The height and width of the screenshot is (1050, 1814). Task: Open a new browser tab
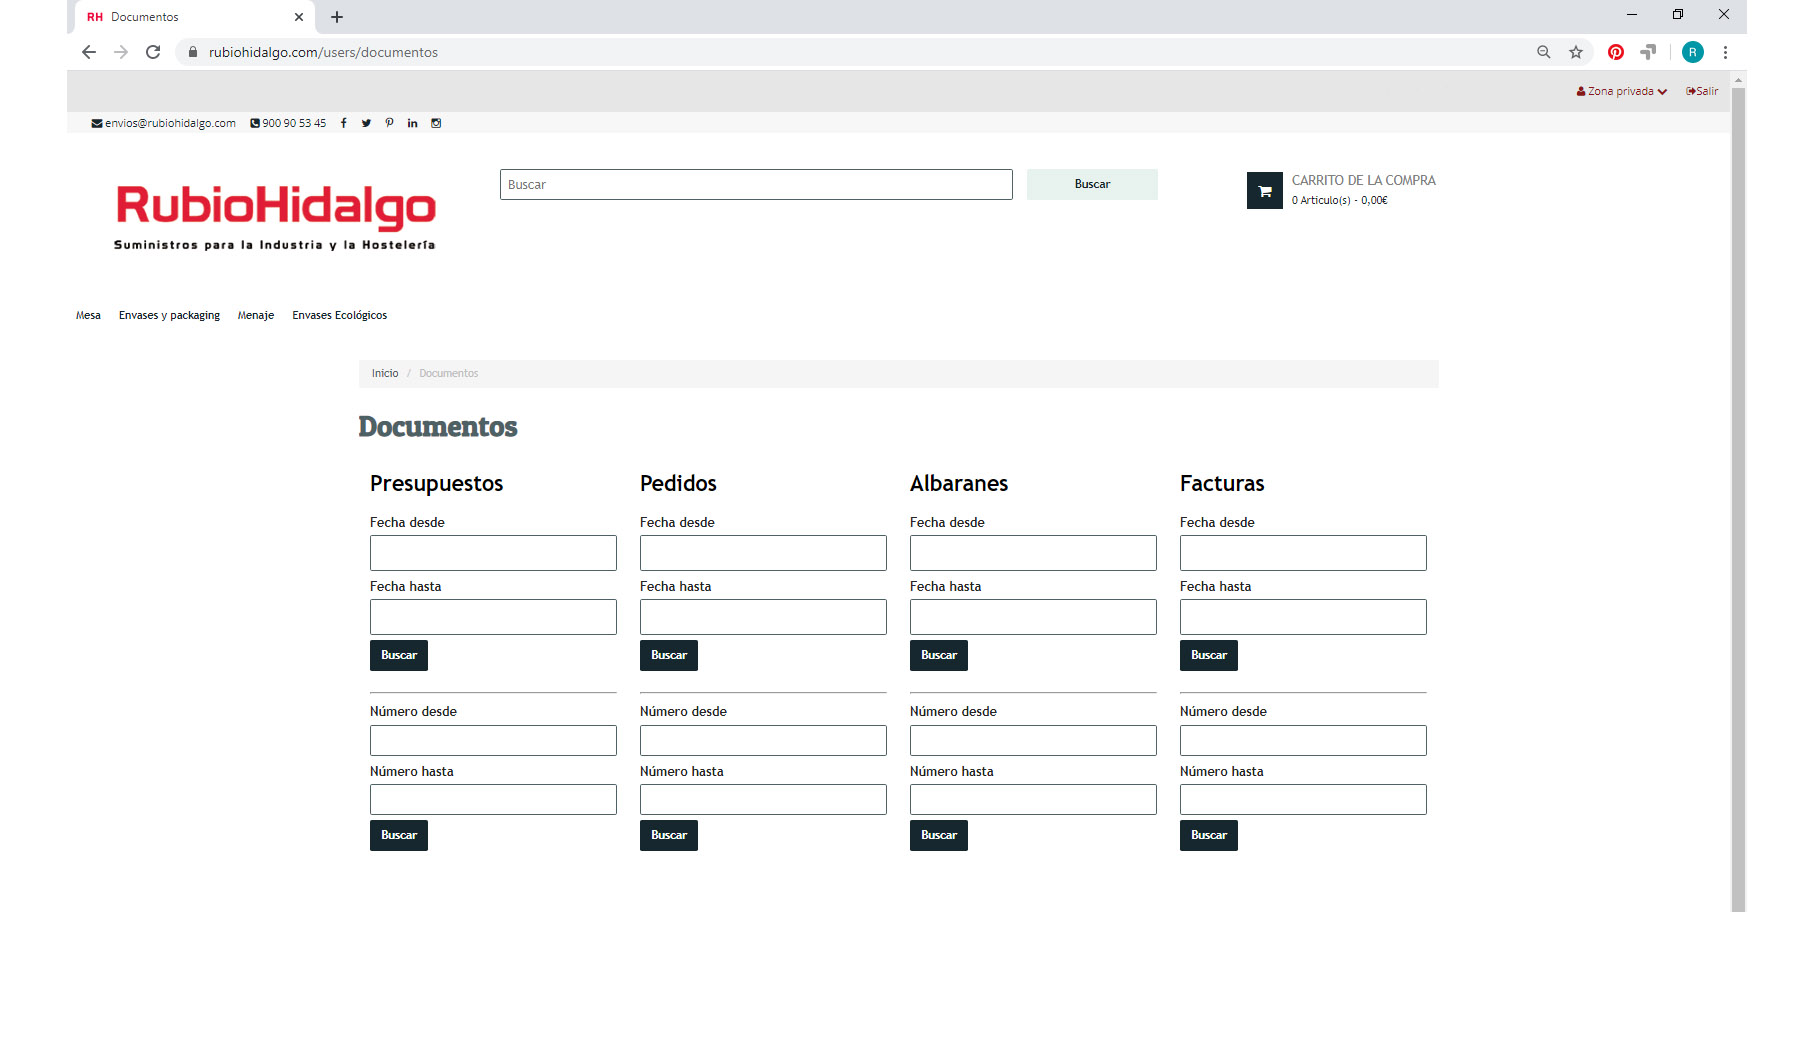pos(337,17)
